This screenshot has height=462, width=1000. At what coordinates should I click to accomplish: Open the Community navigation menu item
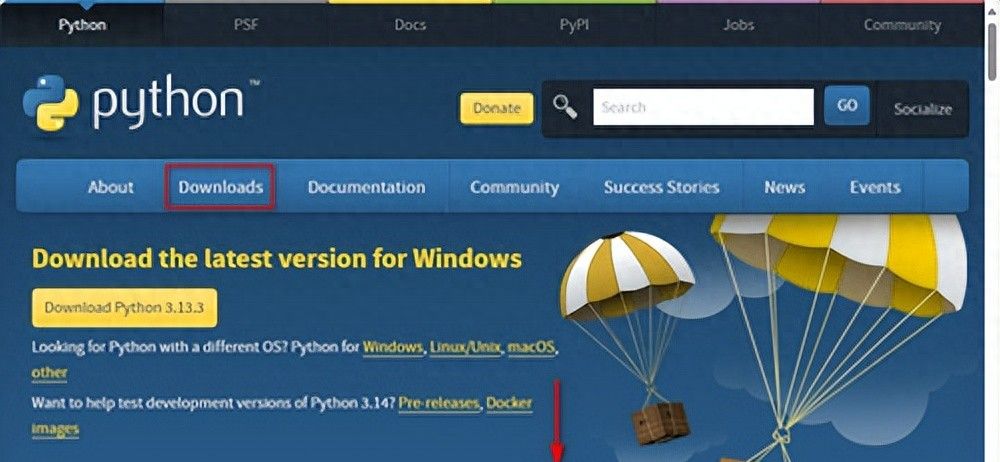[514, 187]
